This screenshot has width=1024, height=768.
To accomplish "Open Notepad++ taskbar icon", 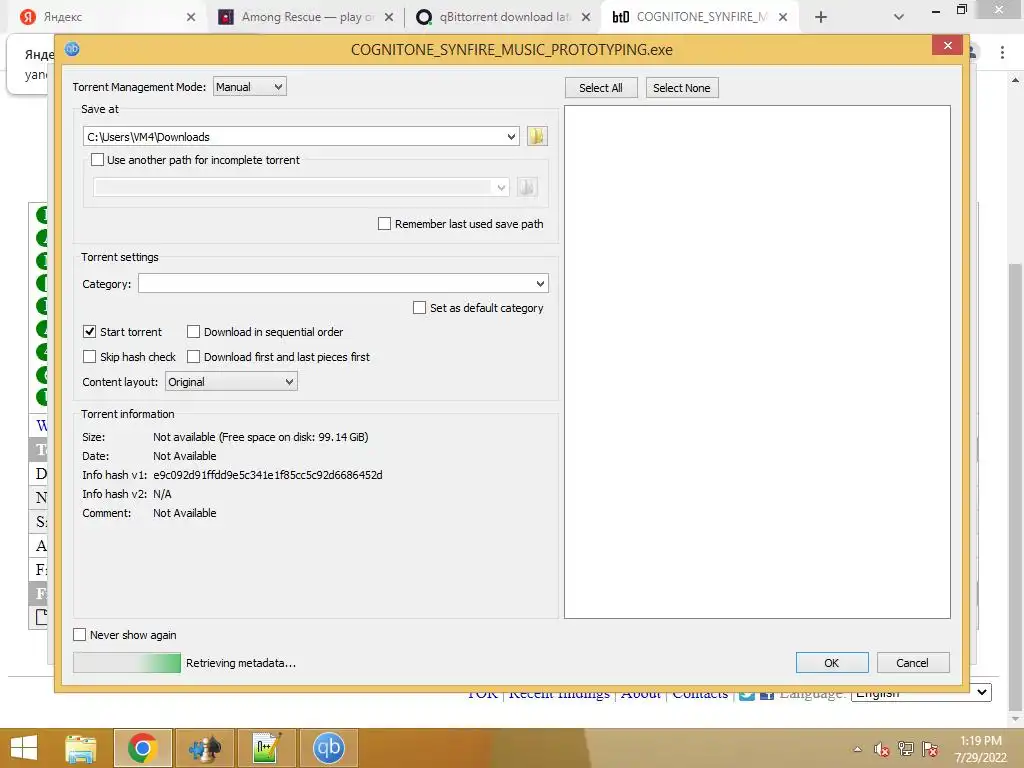I will click(266, 748).
